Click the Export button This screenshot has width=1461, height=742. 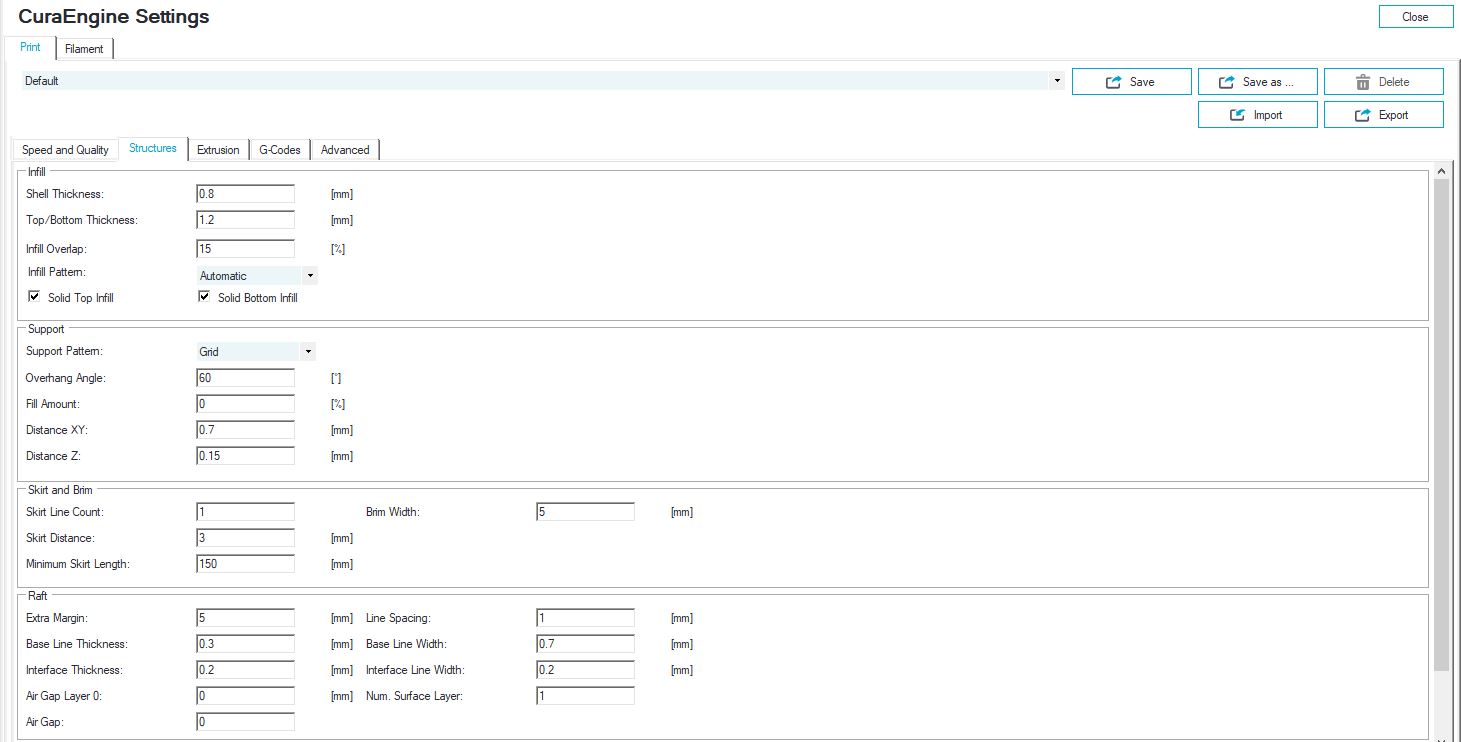point(1383,115)
